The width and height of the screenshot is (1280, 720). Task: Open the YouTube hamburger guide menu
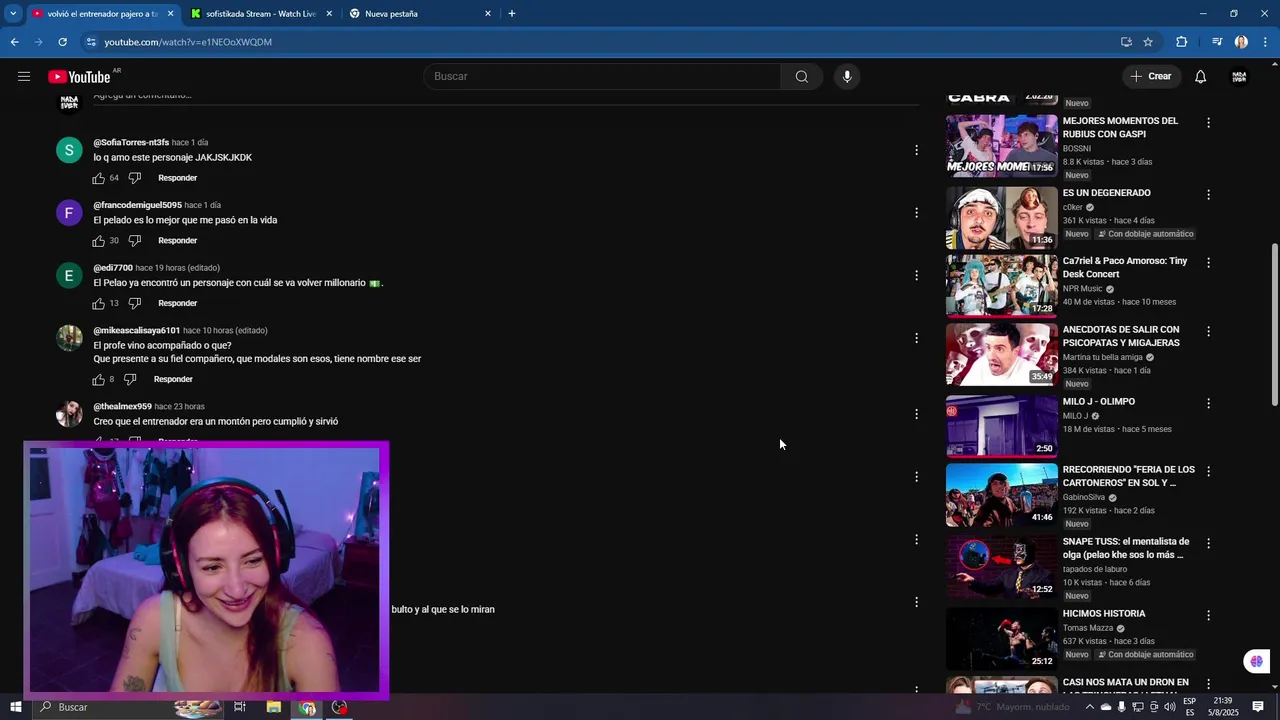click(24, 76)
